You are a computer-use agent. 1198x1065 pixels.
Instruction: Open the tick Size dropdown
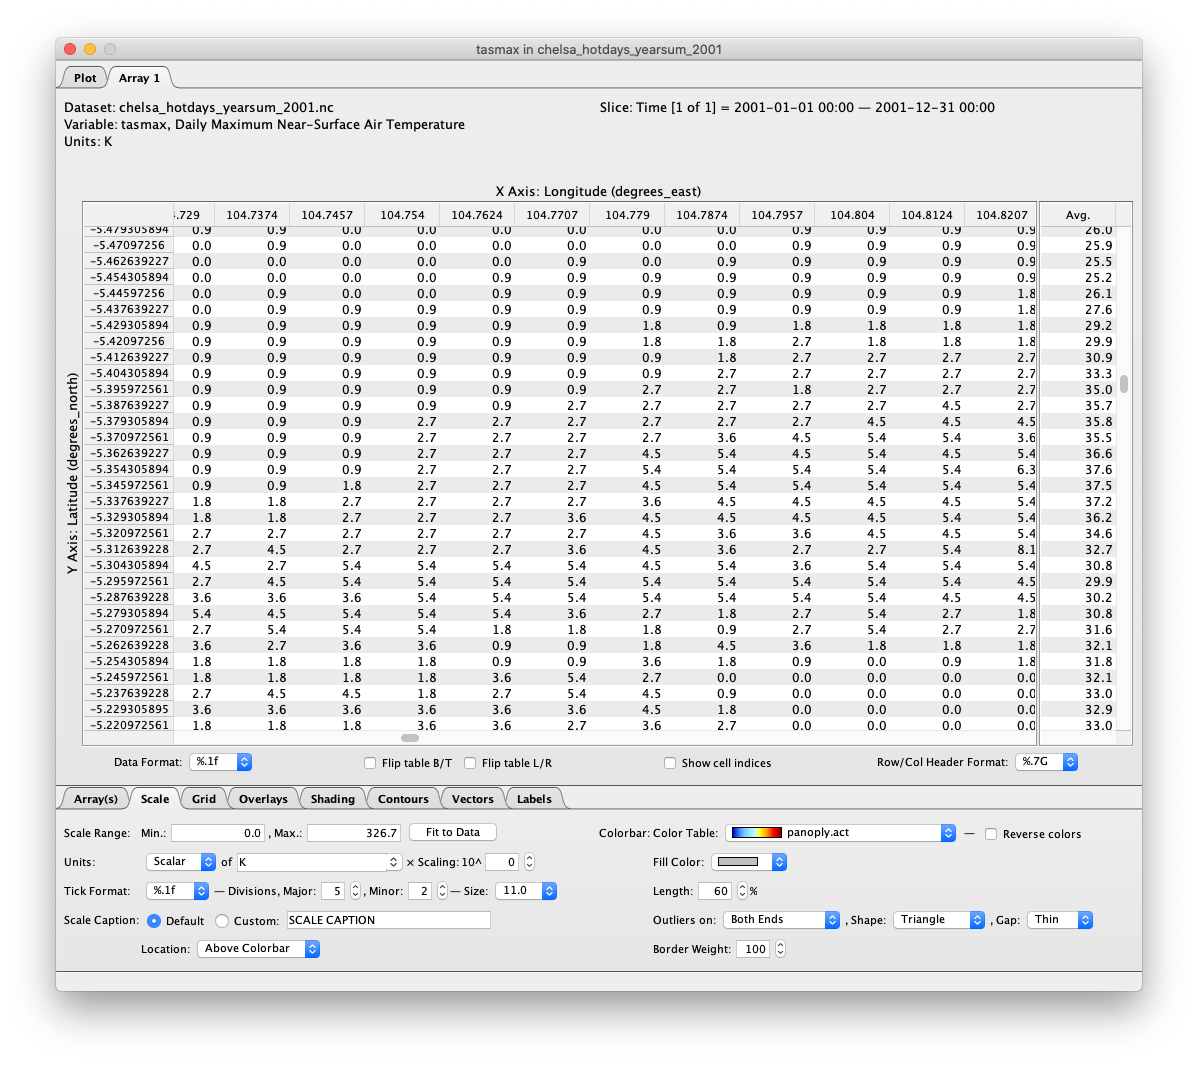pos(526,891)
